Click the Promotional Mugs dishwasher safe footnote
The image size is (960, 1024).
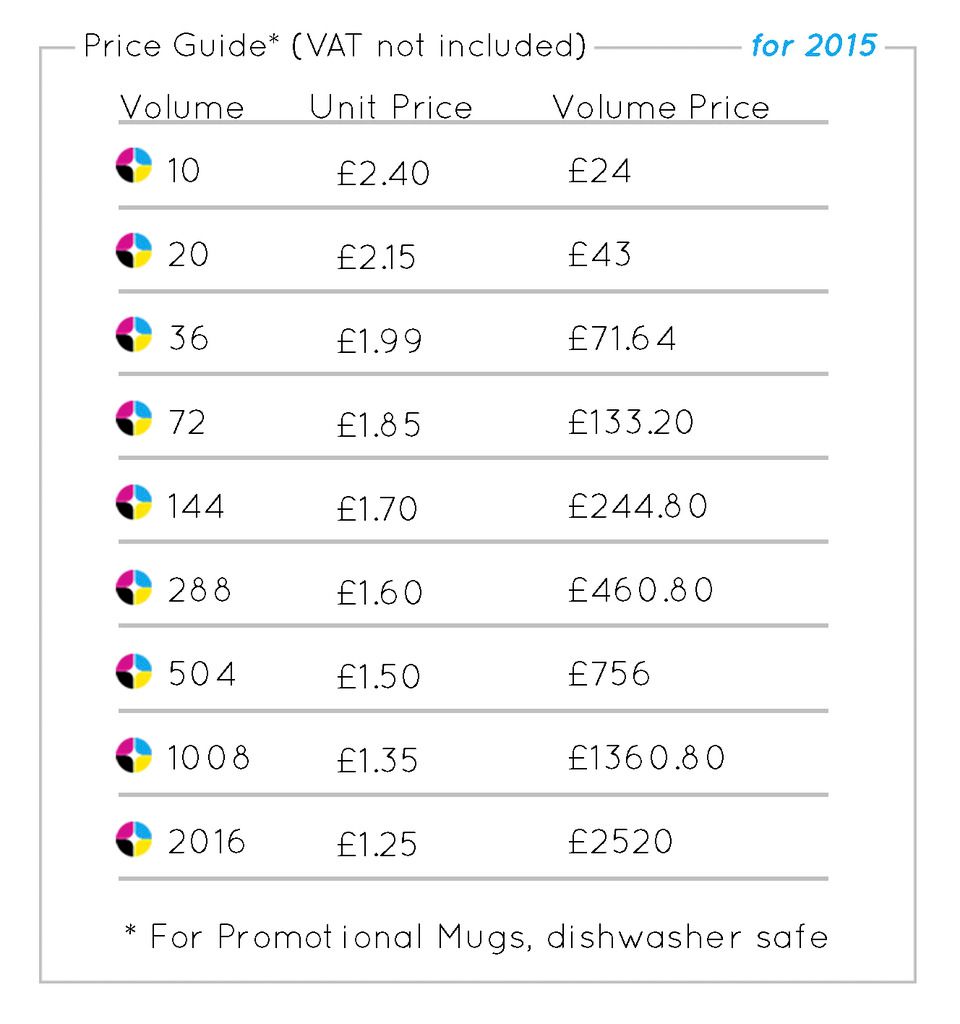(x=476, y=937)
